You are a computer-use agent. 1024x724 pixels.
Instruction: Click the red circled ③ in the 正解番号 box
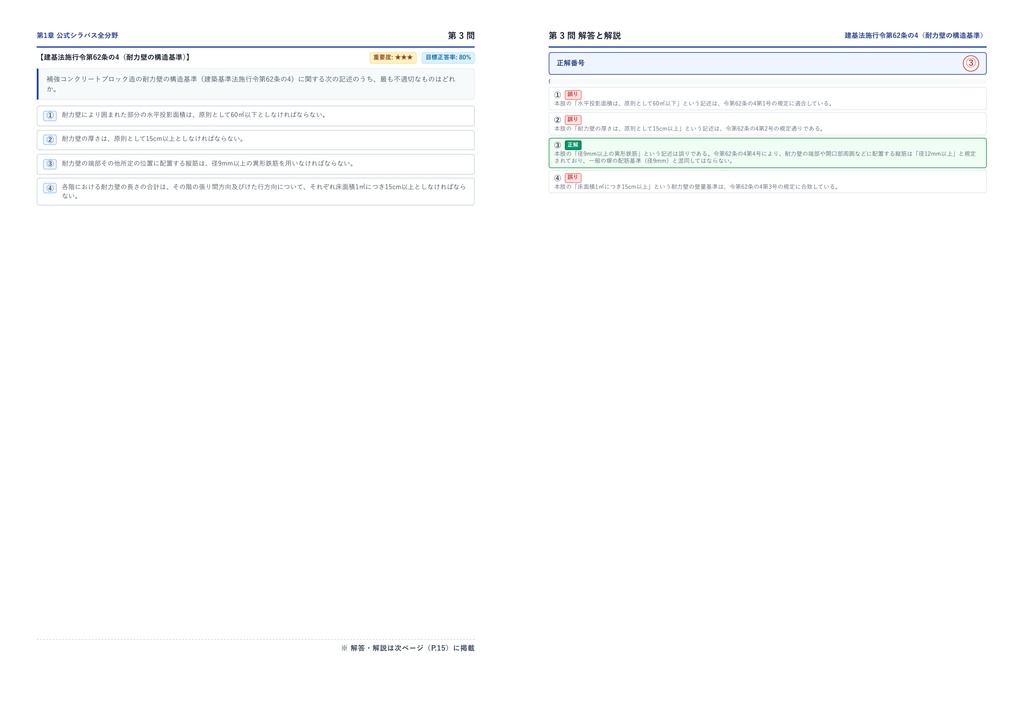(x=970, y=63)
